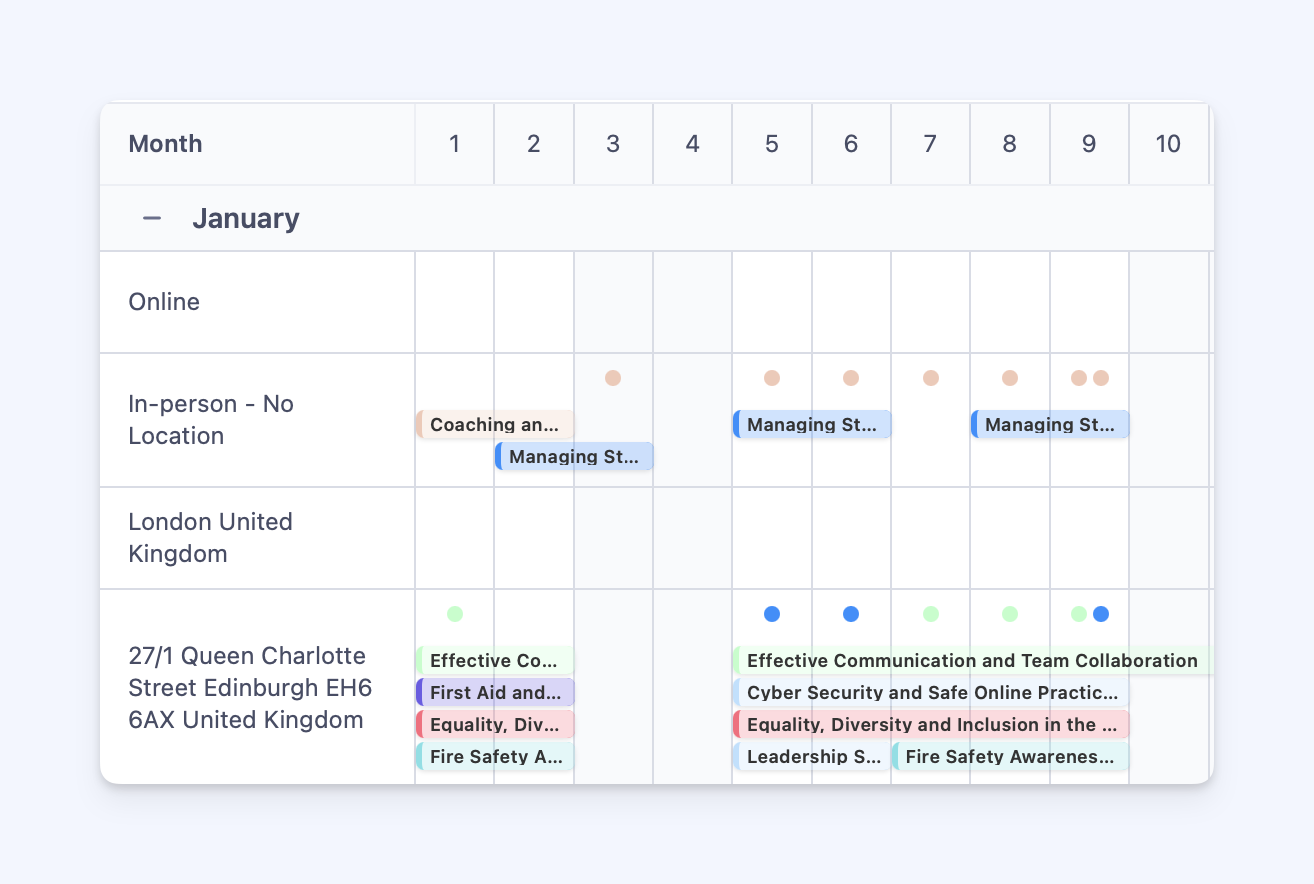Click the blue dot under day 9
Image resolution: width=1314 pixels, height=884 pixels.
pyautogui.click(x=1101, y=614)
